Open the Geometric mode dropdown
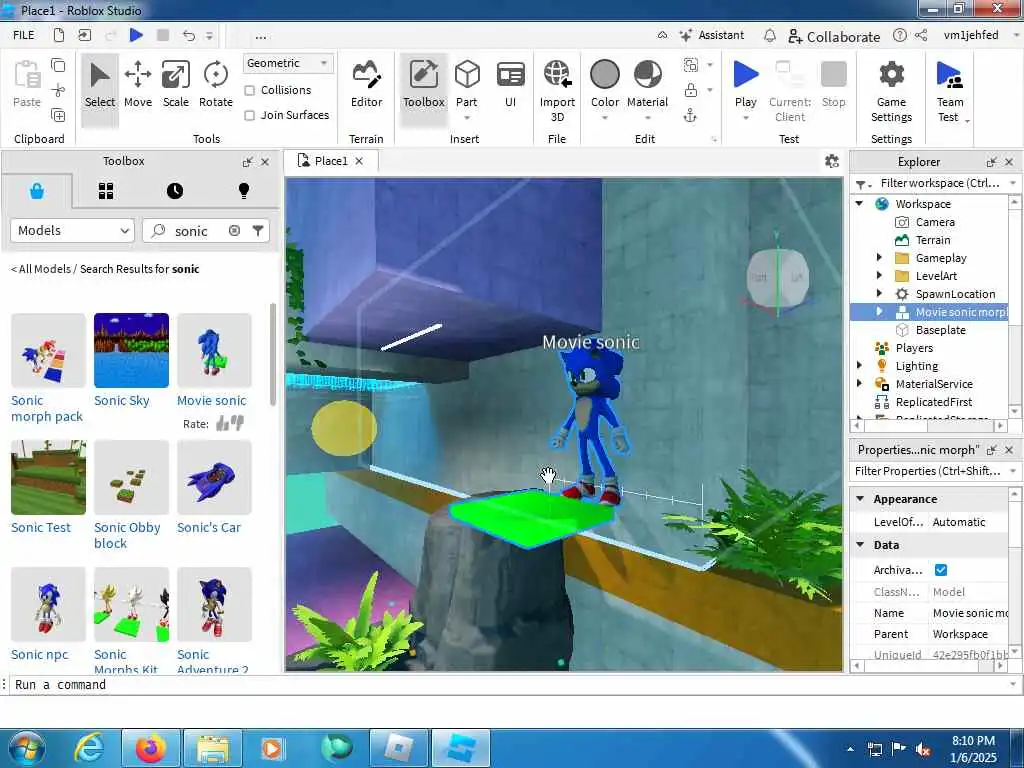Image resolution: width=1024 pixels, height=768 pixels. coord(288,63)
